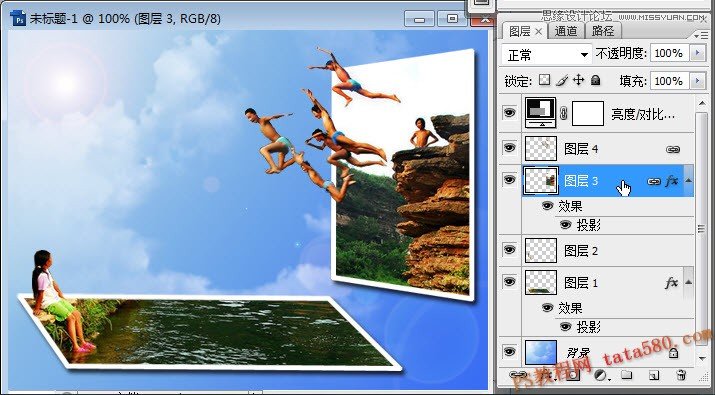Toggle 效果 visibility under 图层 1

pos(547,307)
